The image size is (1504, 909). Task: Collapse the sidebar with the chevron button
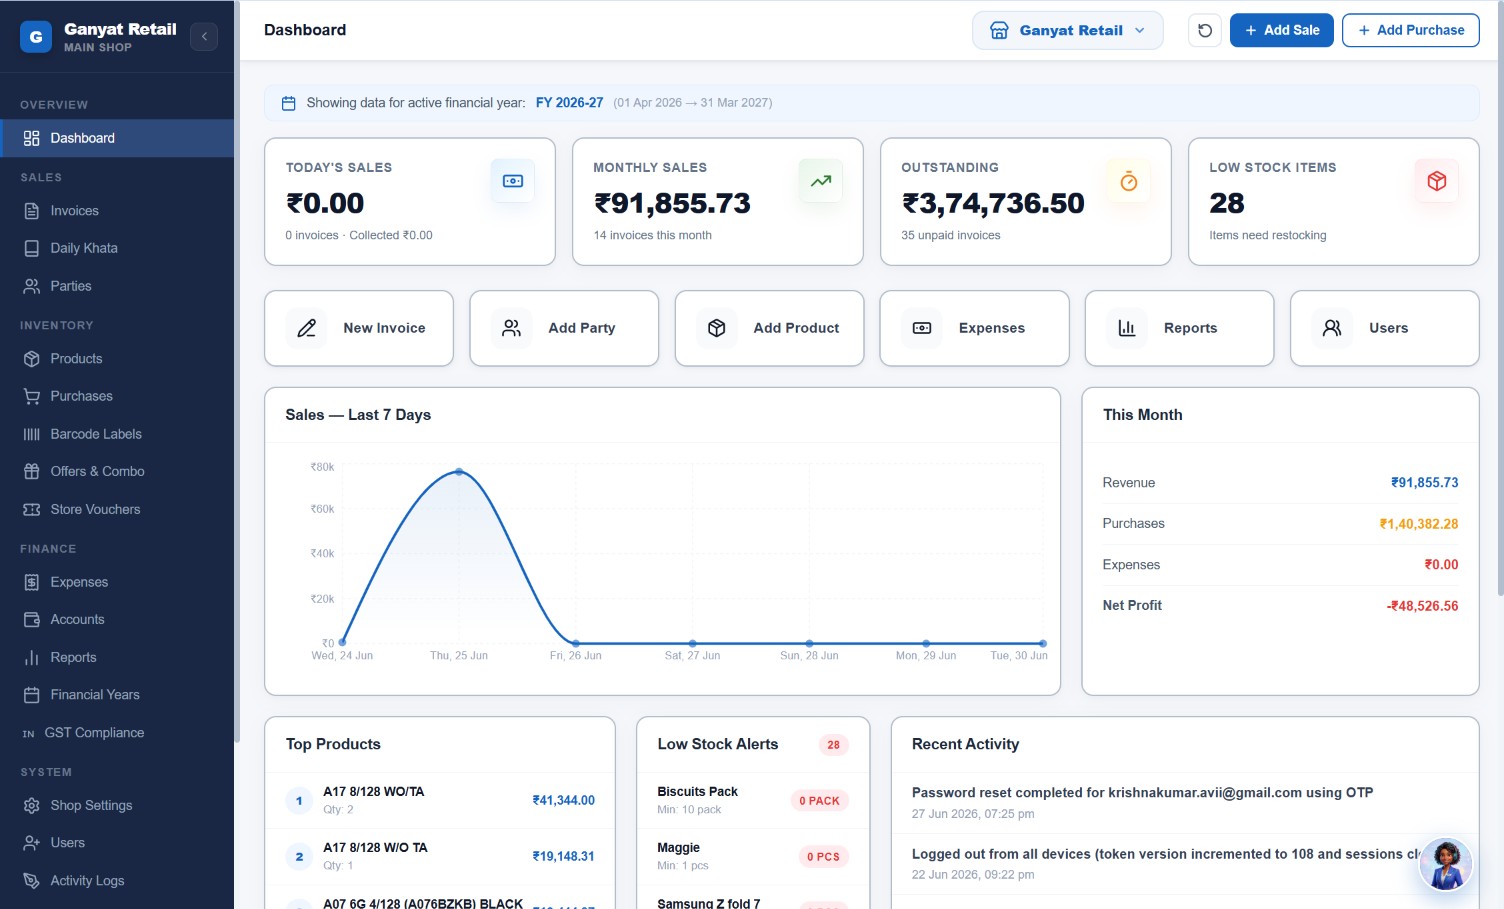coord(204,37)
